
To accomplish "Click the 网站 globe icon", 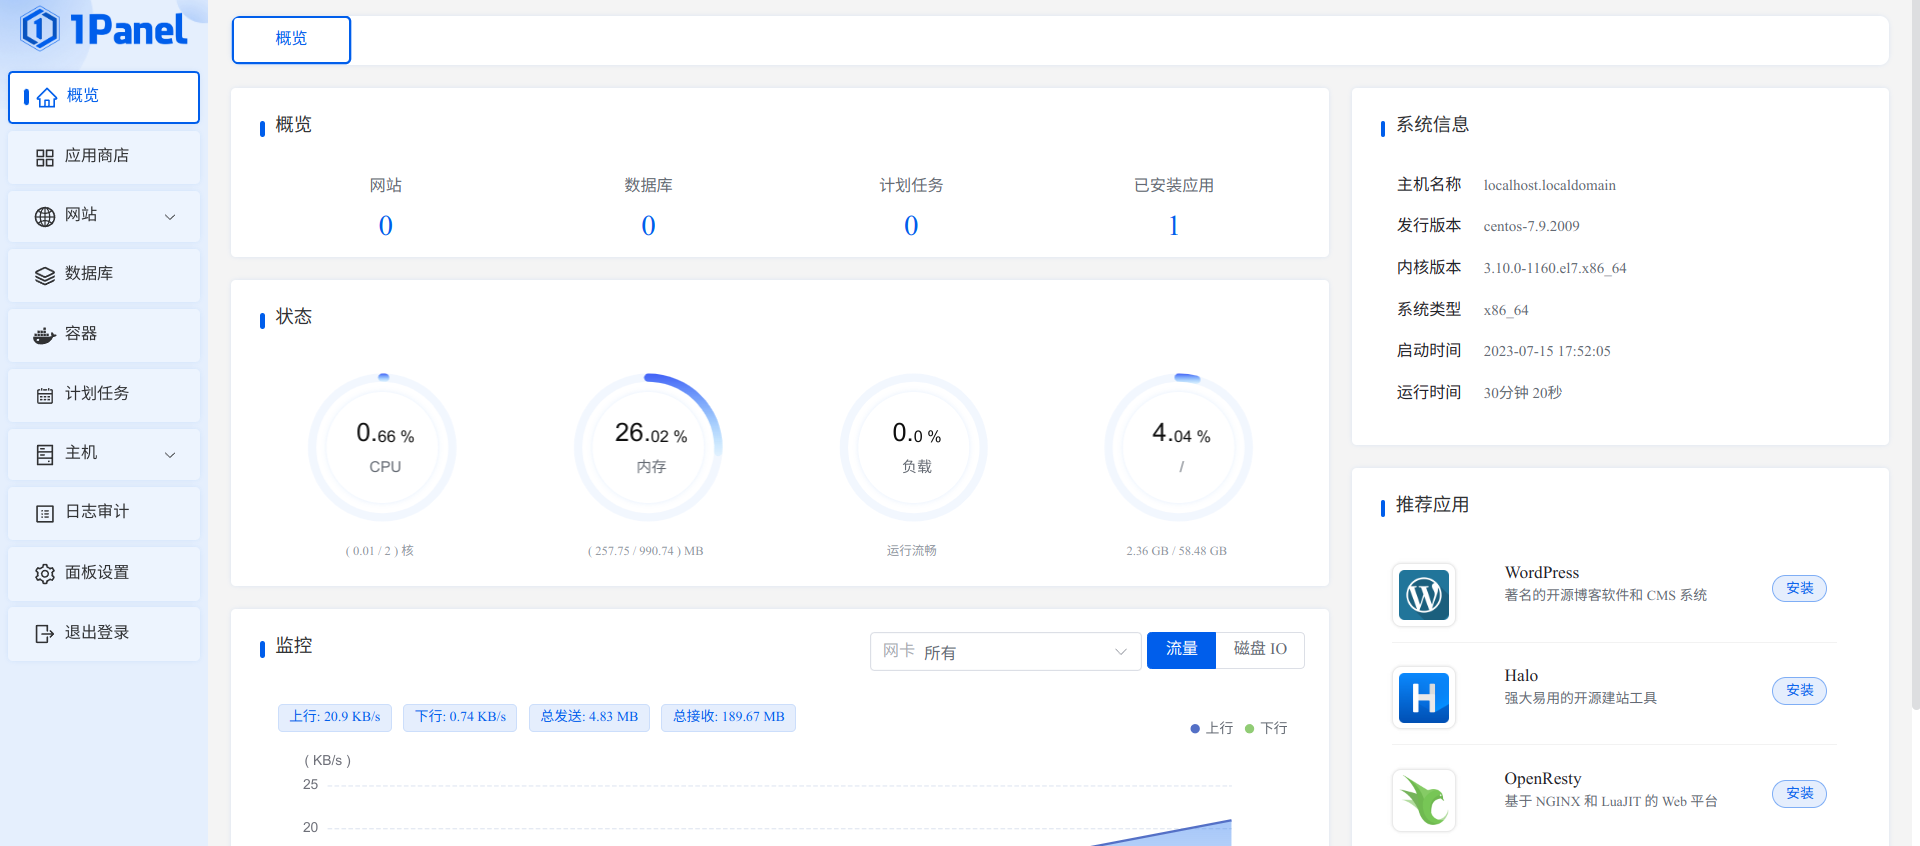I will pyautogui.click(x=45, y=216).
